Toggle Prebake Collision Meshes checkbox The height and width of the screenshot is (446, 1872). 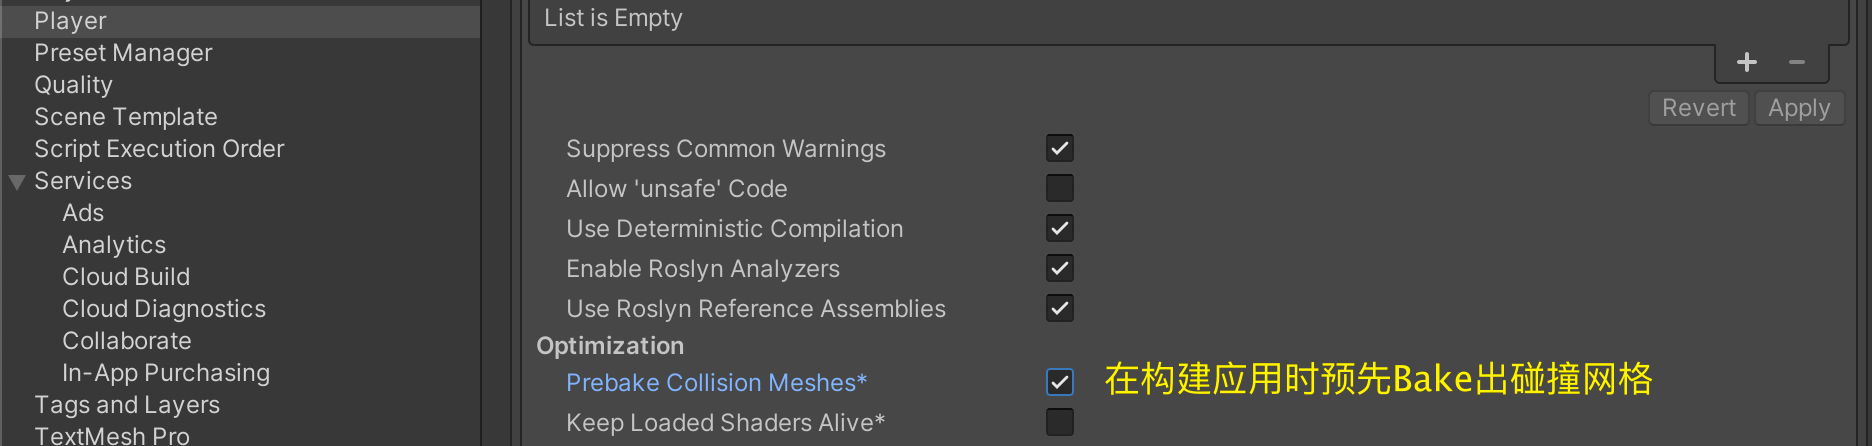coord(1060,382)
